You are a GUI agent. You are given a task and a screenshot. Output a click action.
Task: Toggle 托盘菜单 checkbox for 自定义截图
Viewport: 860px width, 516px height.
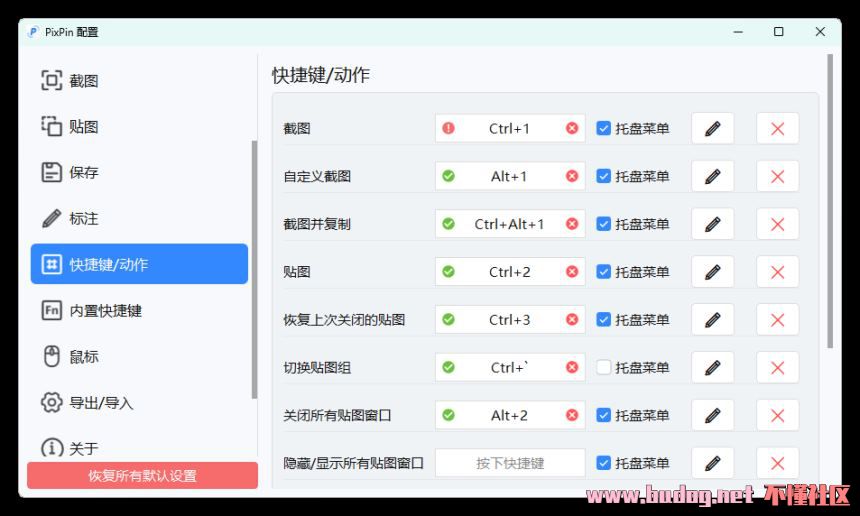coord(603,176)
